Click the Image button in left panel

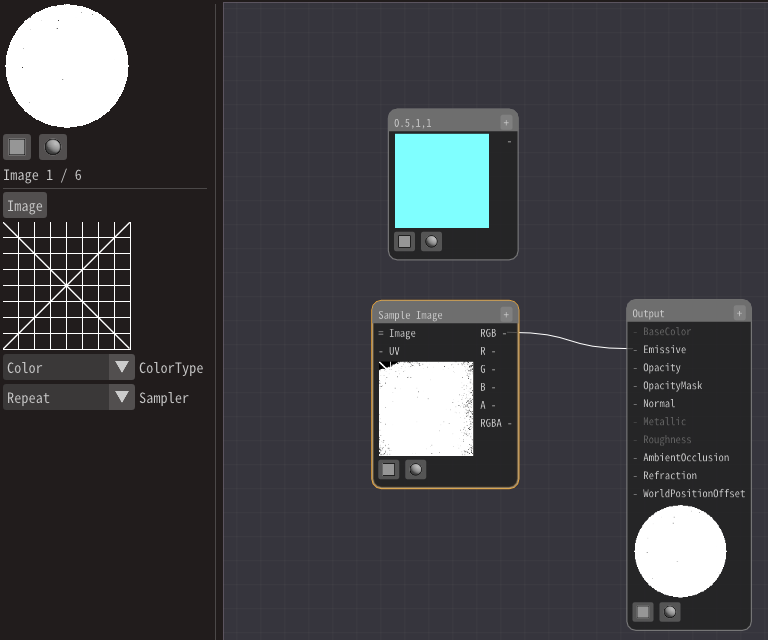[x=25, y=206]
